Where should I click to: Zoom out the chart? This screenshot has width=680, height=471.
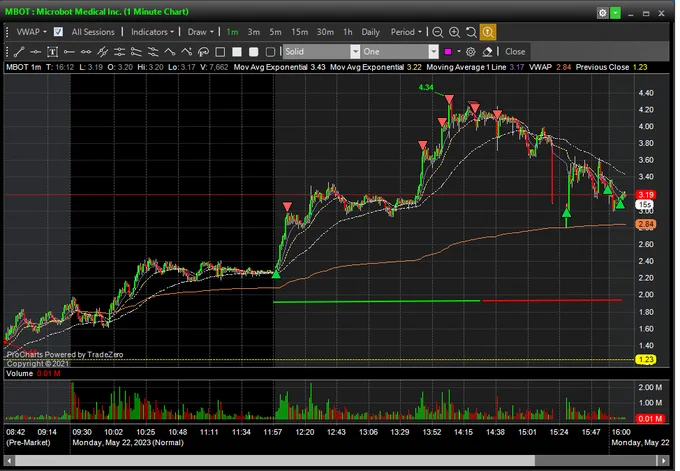tap(438, 32)
